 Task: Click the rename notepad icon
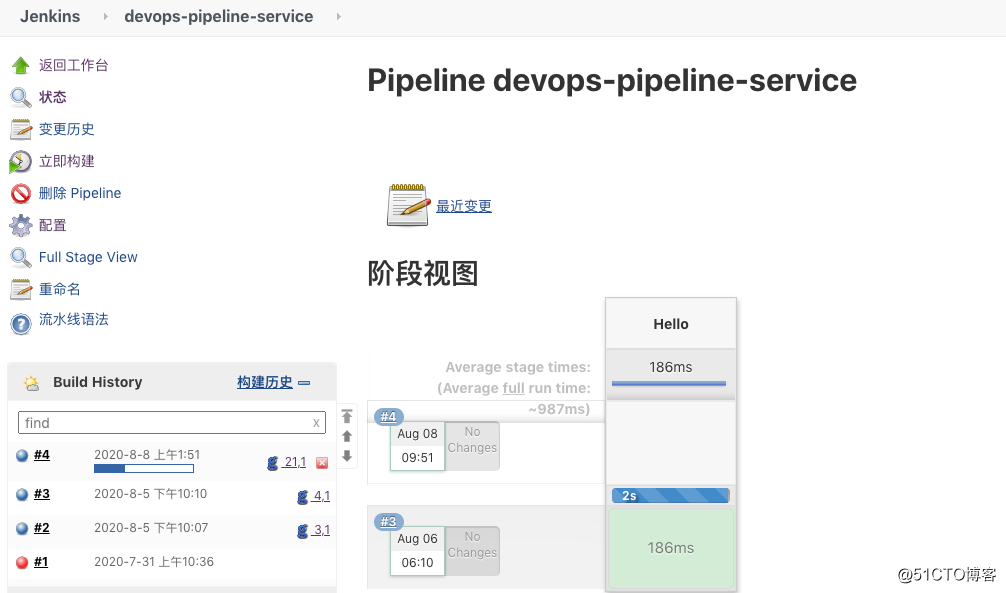pos(21,289)
